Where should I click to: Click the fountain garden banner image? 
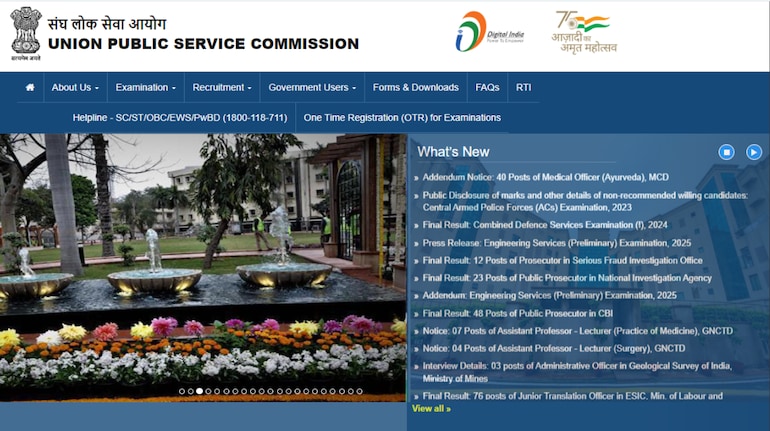(200, 260)
